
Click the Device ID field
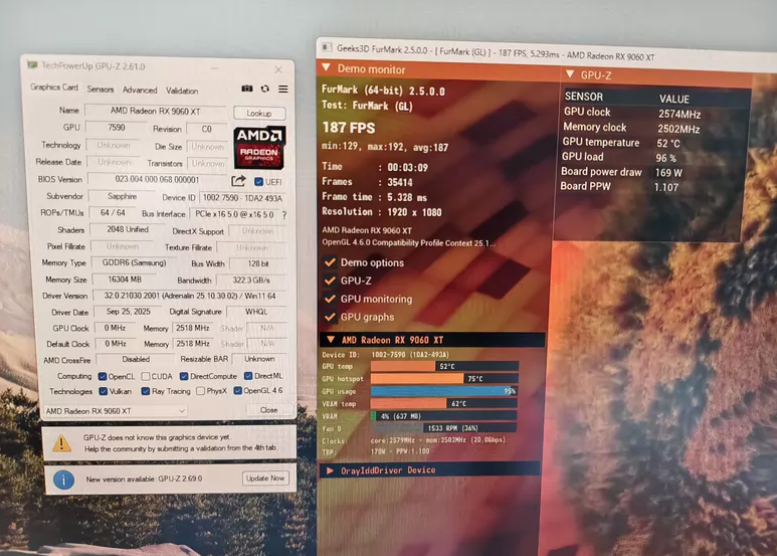[242, 198]
